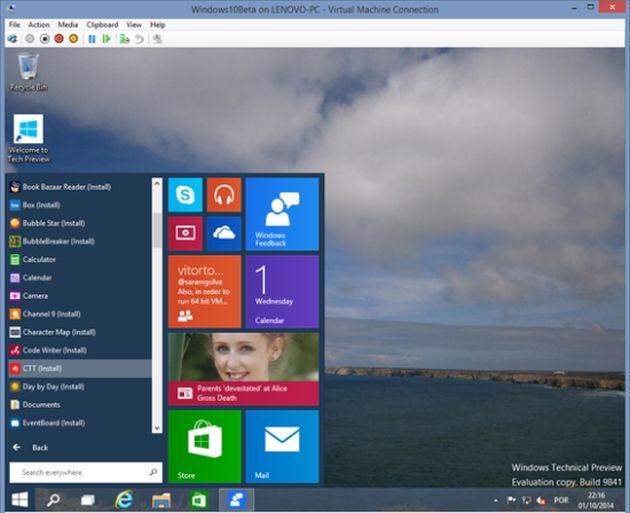Open the red Video tile
The height and width of the screenshot is (513, 630).
[185, 233]
